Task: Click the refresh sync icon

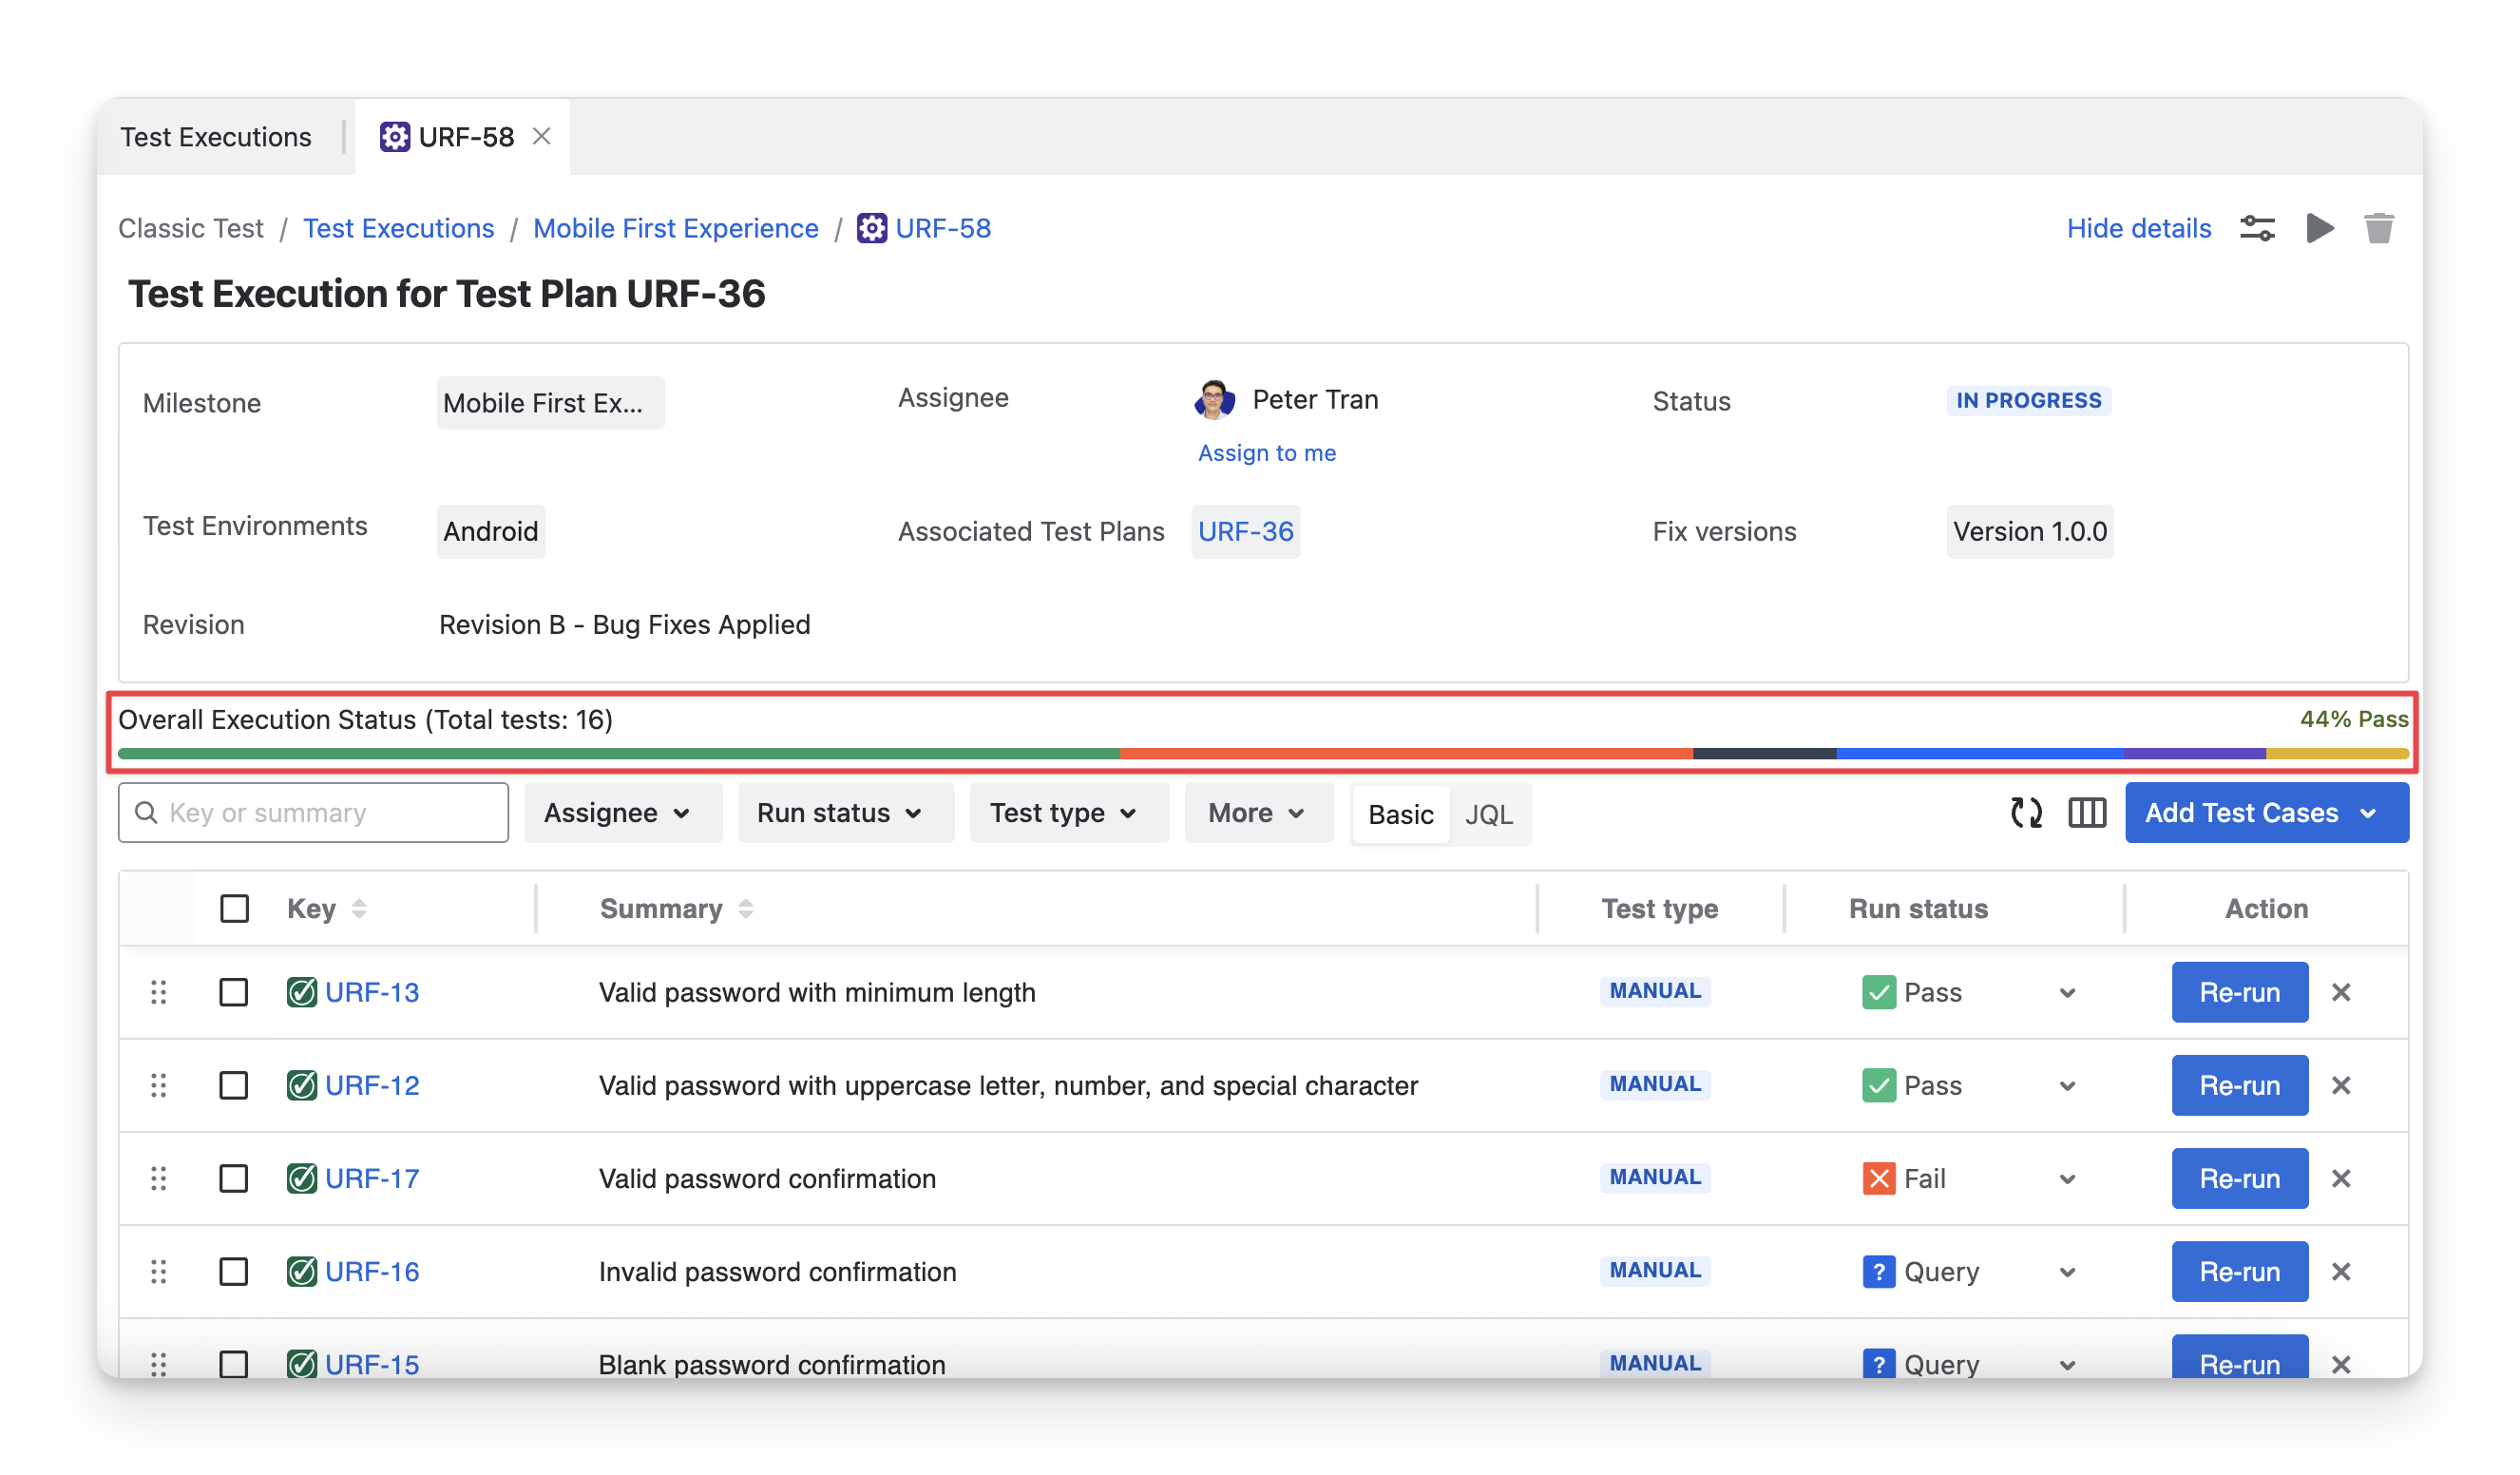Action: (x=2026, y=813)
